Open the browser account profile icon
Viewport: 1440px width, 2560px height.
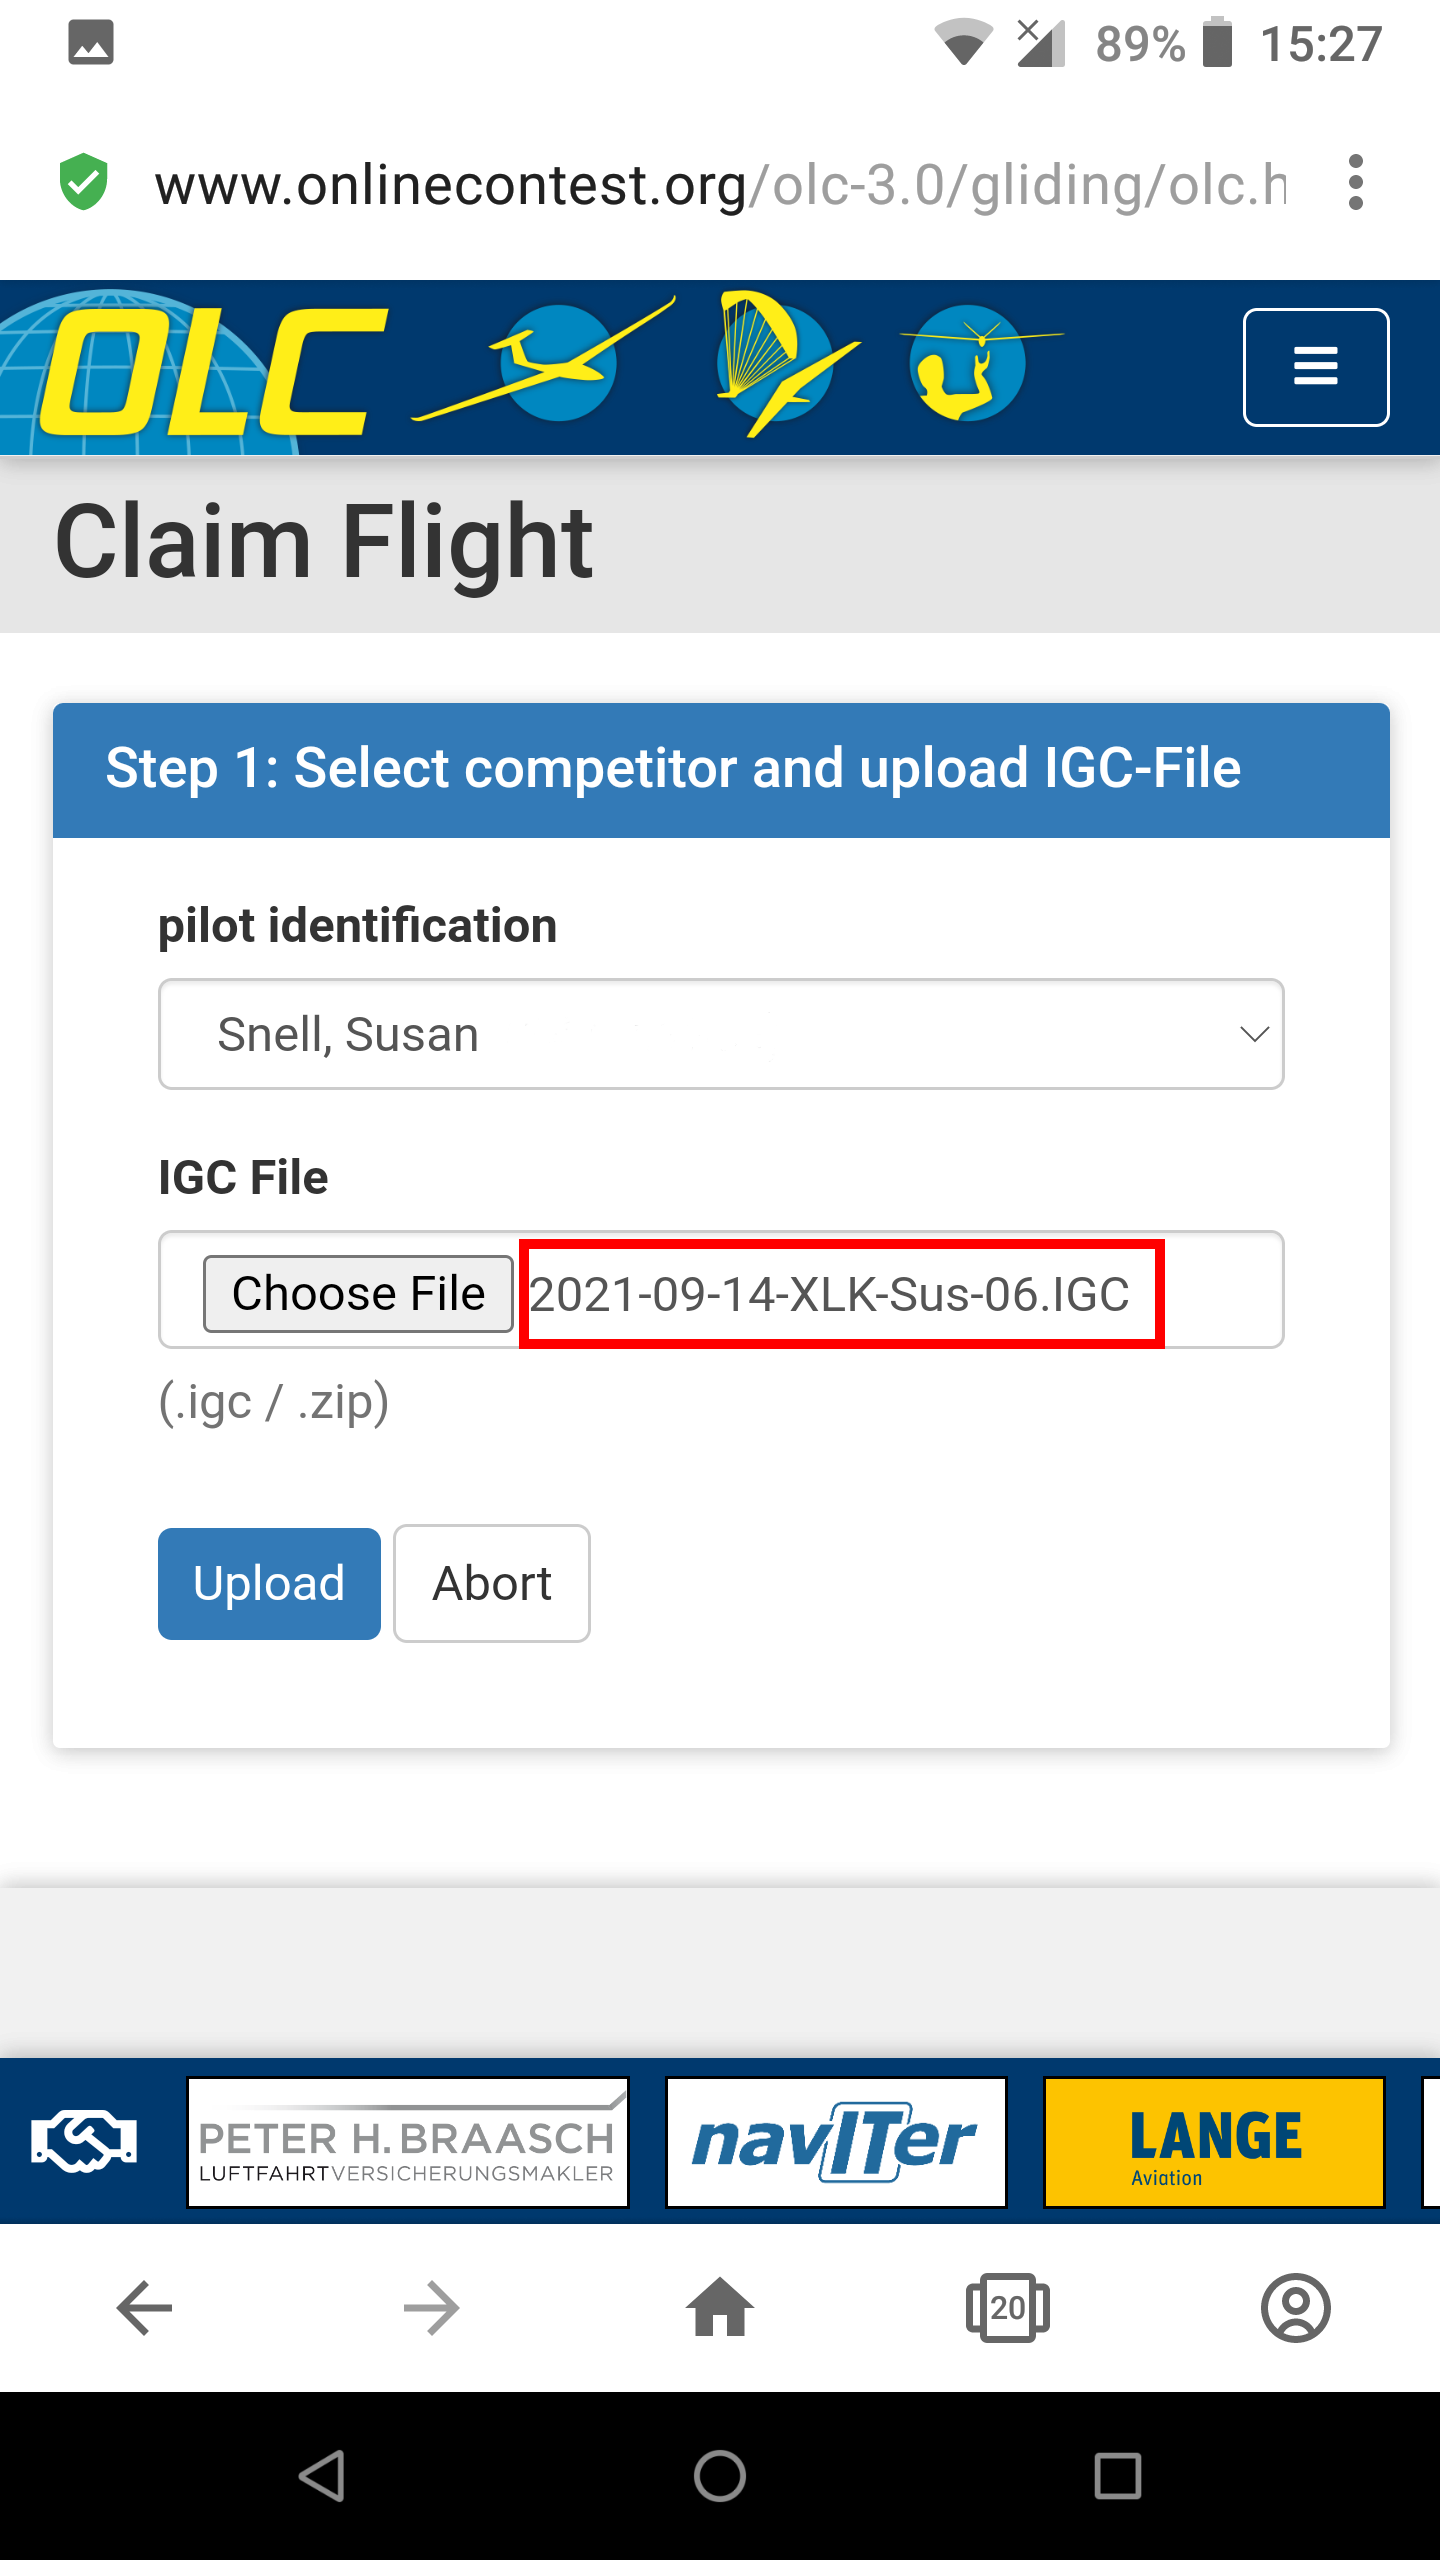[1295, 2308]
